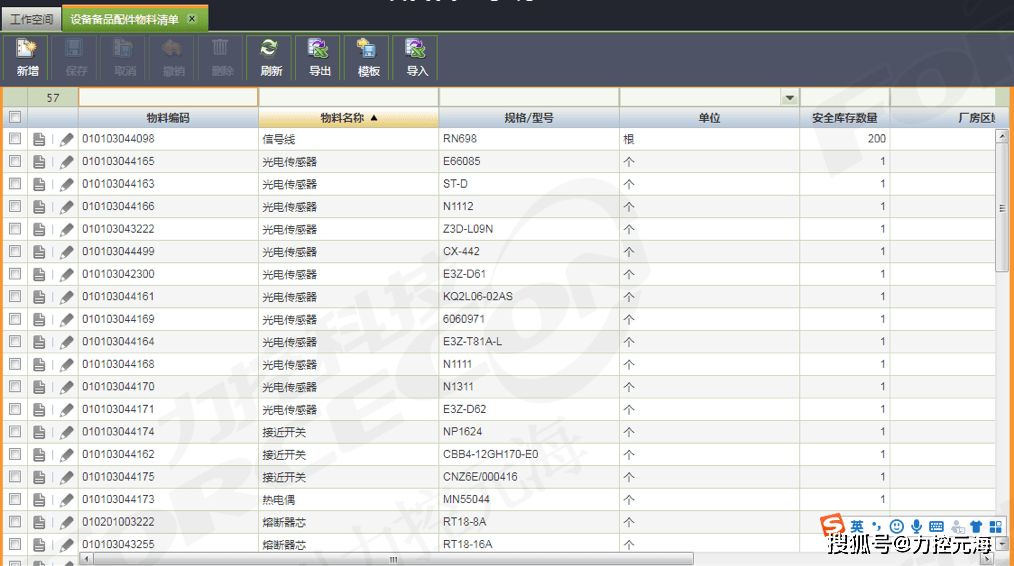Open document icon for row 010103044175
This screenshot has width=1014, height=566.
coord(39,477)
